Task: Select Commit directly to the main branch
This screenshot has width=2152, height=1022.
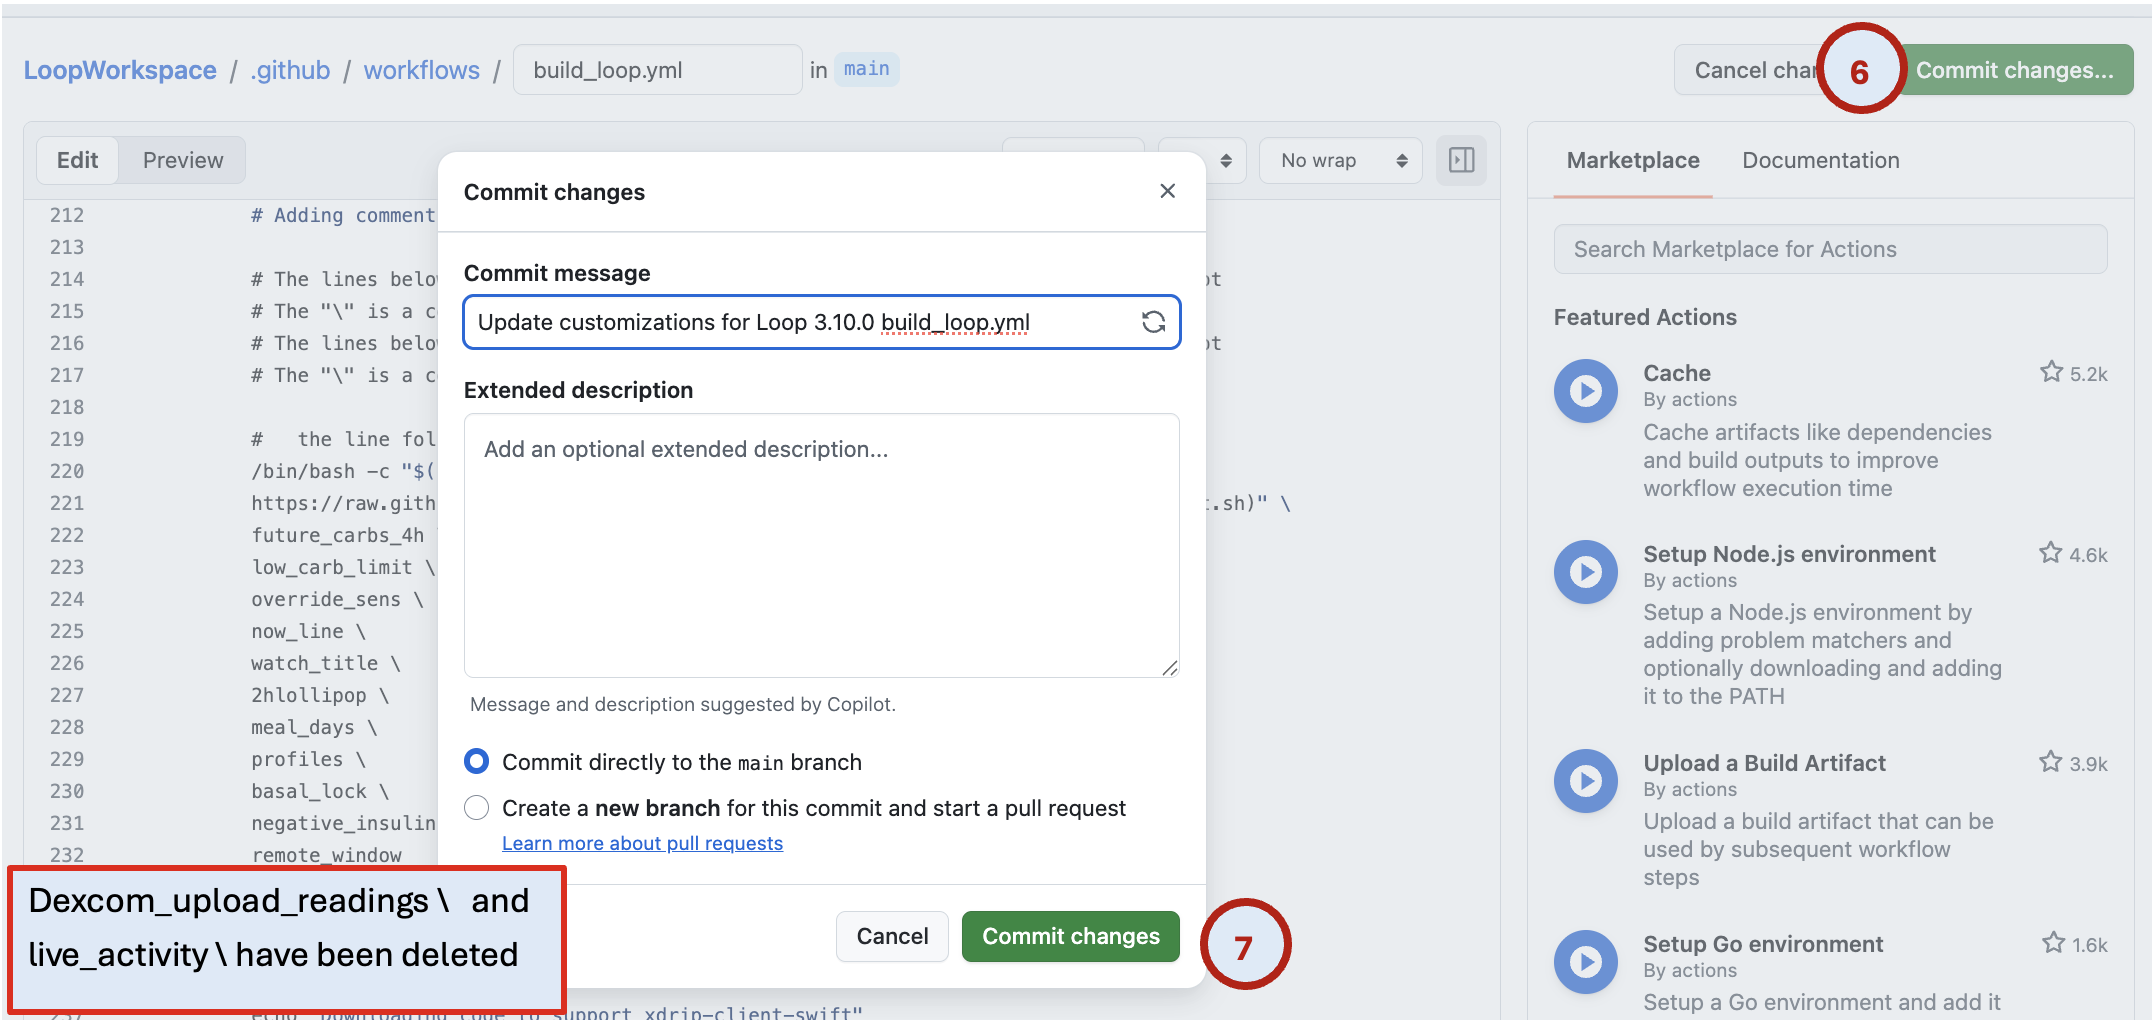Action: point(477,762)
